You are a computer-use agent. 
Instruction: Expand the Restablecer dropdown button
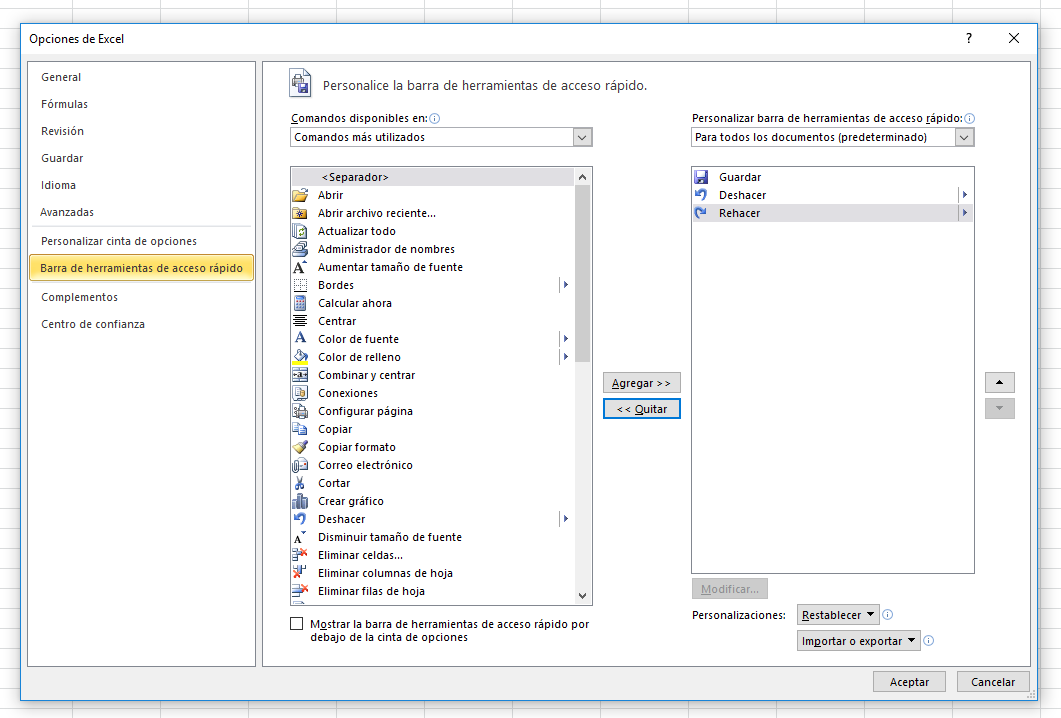[838, 614]
